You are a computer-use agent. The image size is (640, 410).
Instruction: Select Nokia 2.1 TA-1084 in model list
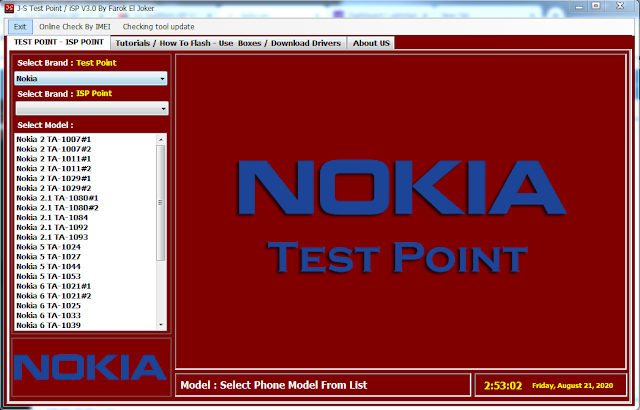click(86, 218)
